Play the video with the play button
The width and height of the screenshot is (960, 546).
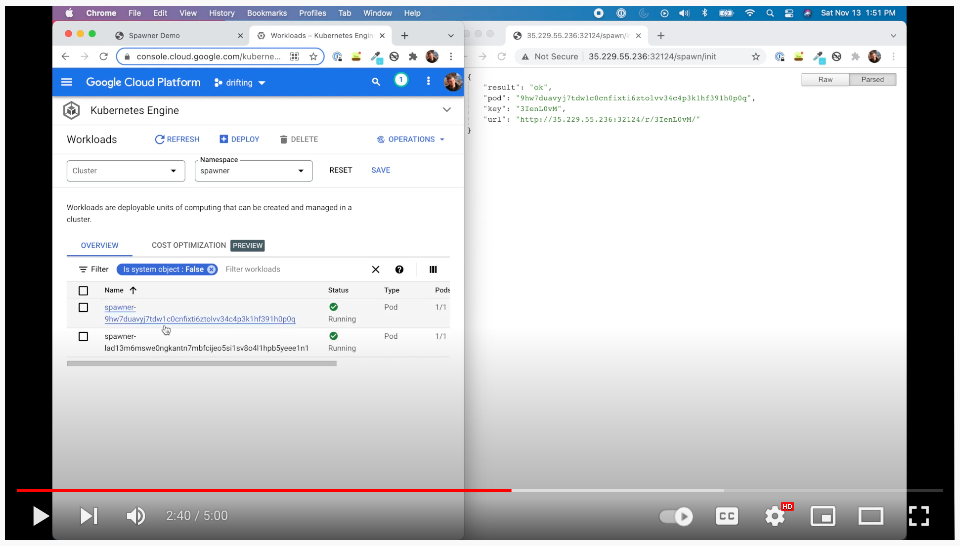click(40, 516)
